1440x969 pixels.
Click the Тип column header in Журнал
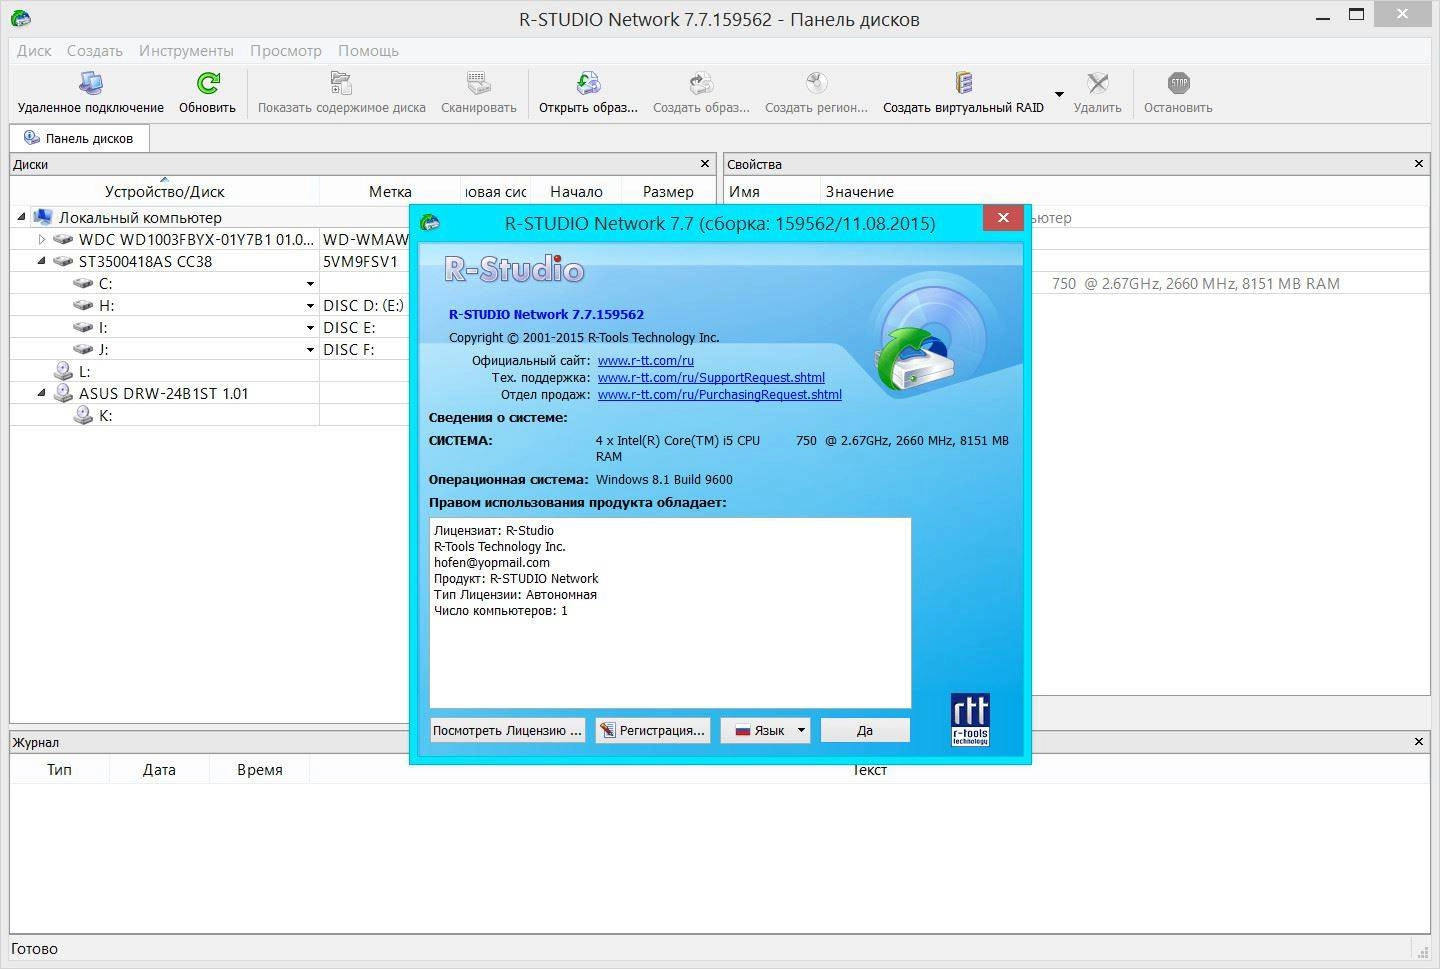coord(59,769)
